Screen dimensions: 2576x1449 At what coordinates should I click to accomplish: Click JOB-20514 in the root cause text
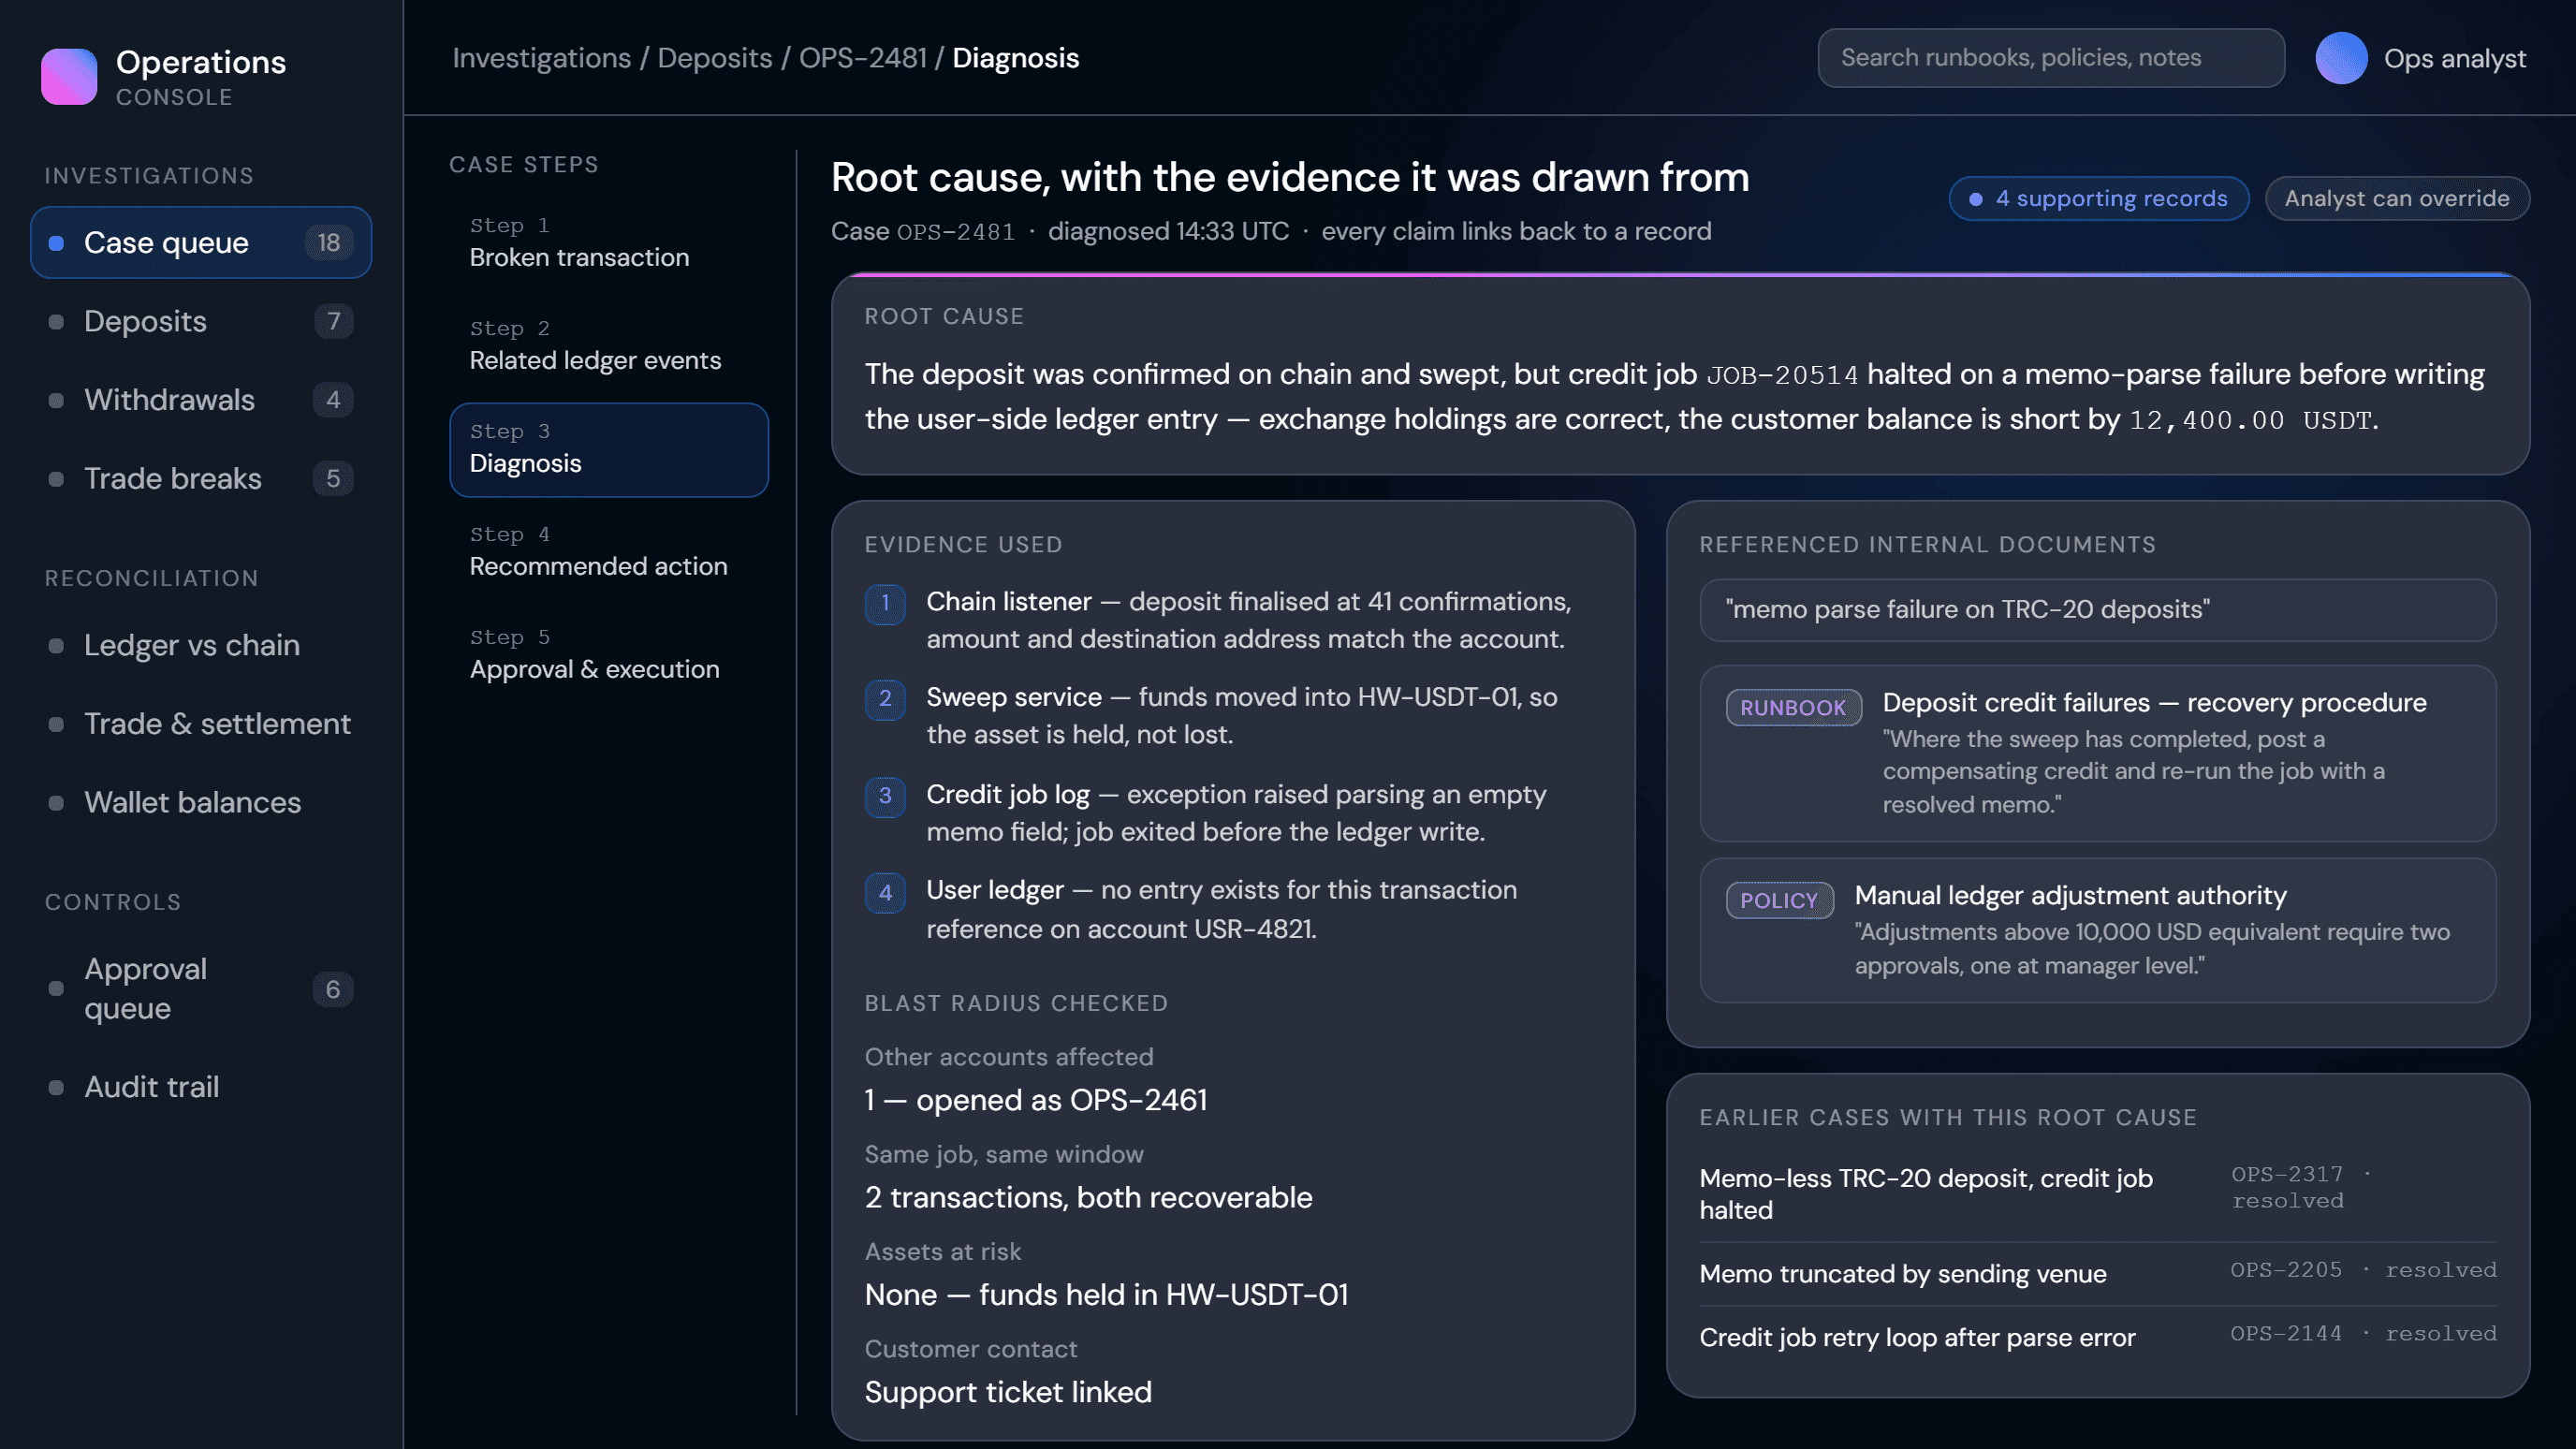point(1782,375)
